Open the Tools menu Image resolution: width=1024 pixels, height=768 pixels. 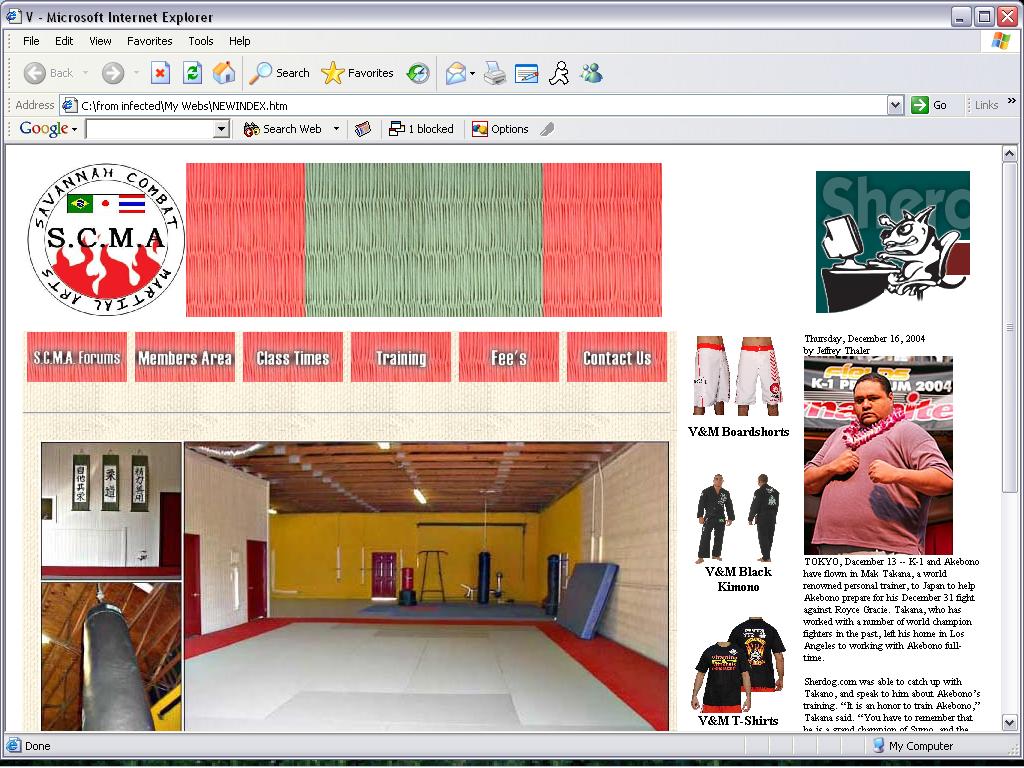[201, 41]
